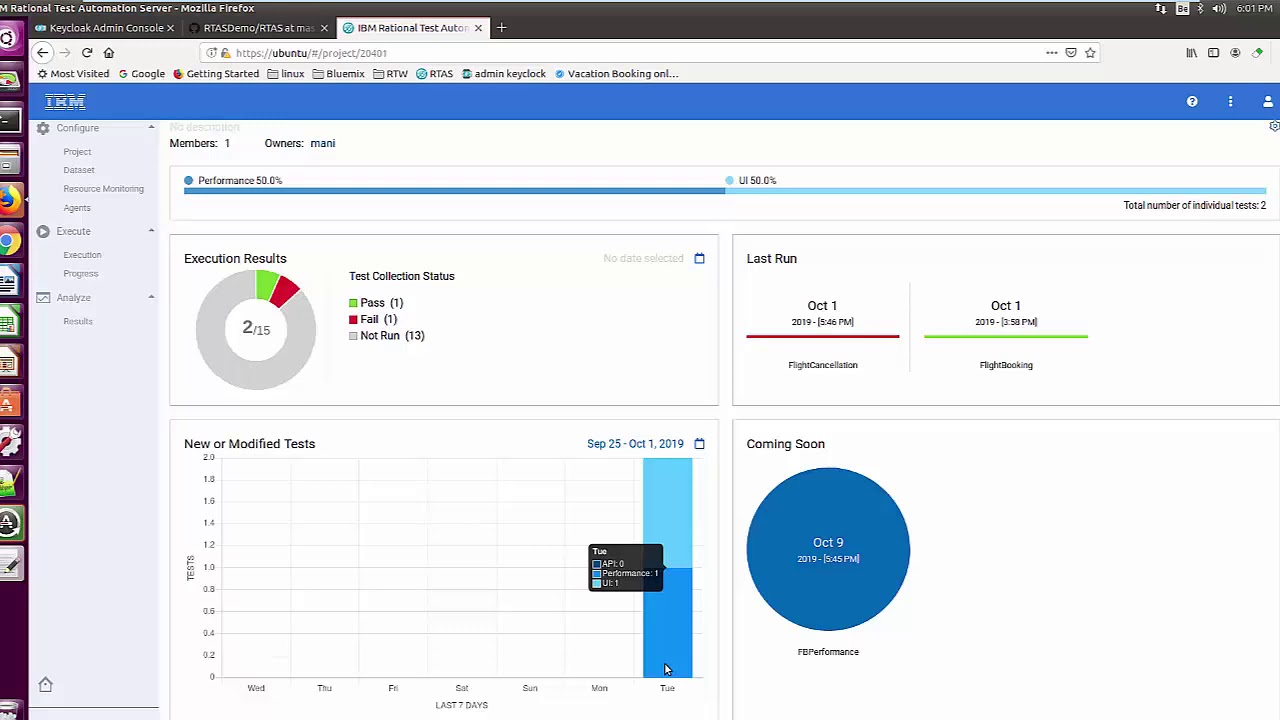Screen dimensions: 1280x720
Task: Click the UI 50.0% progress bar segment
Action: [x=996, y=190]
